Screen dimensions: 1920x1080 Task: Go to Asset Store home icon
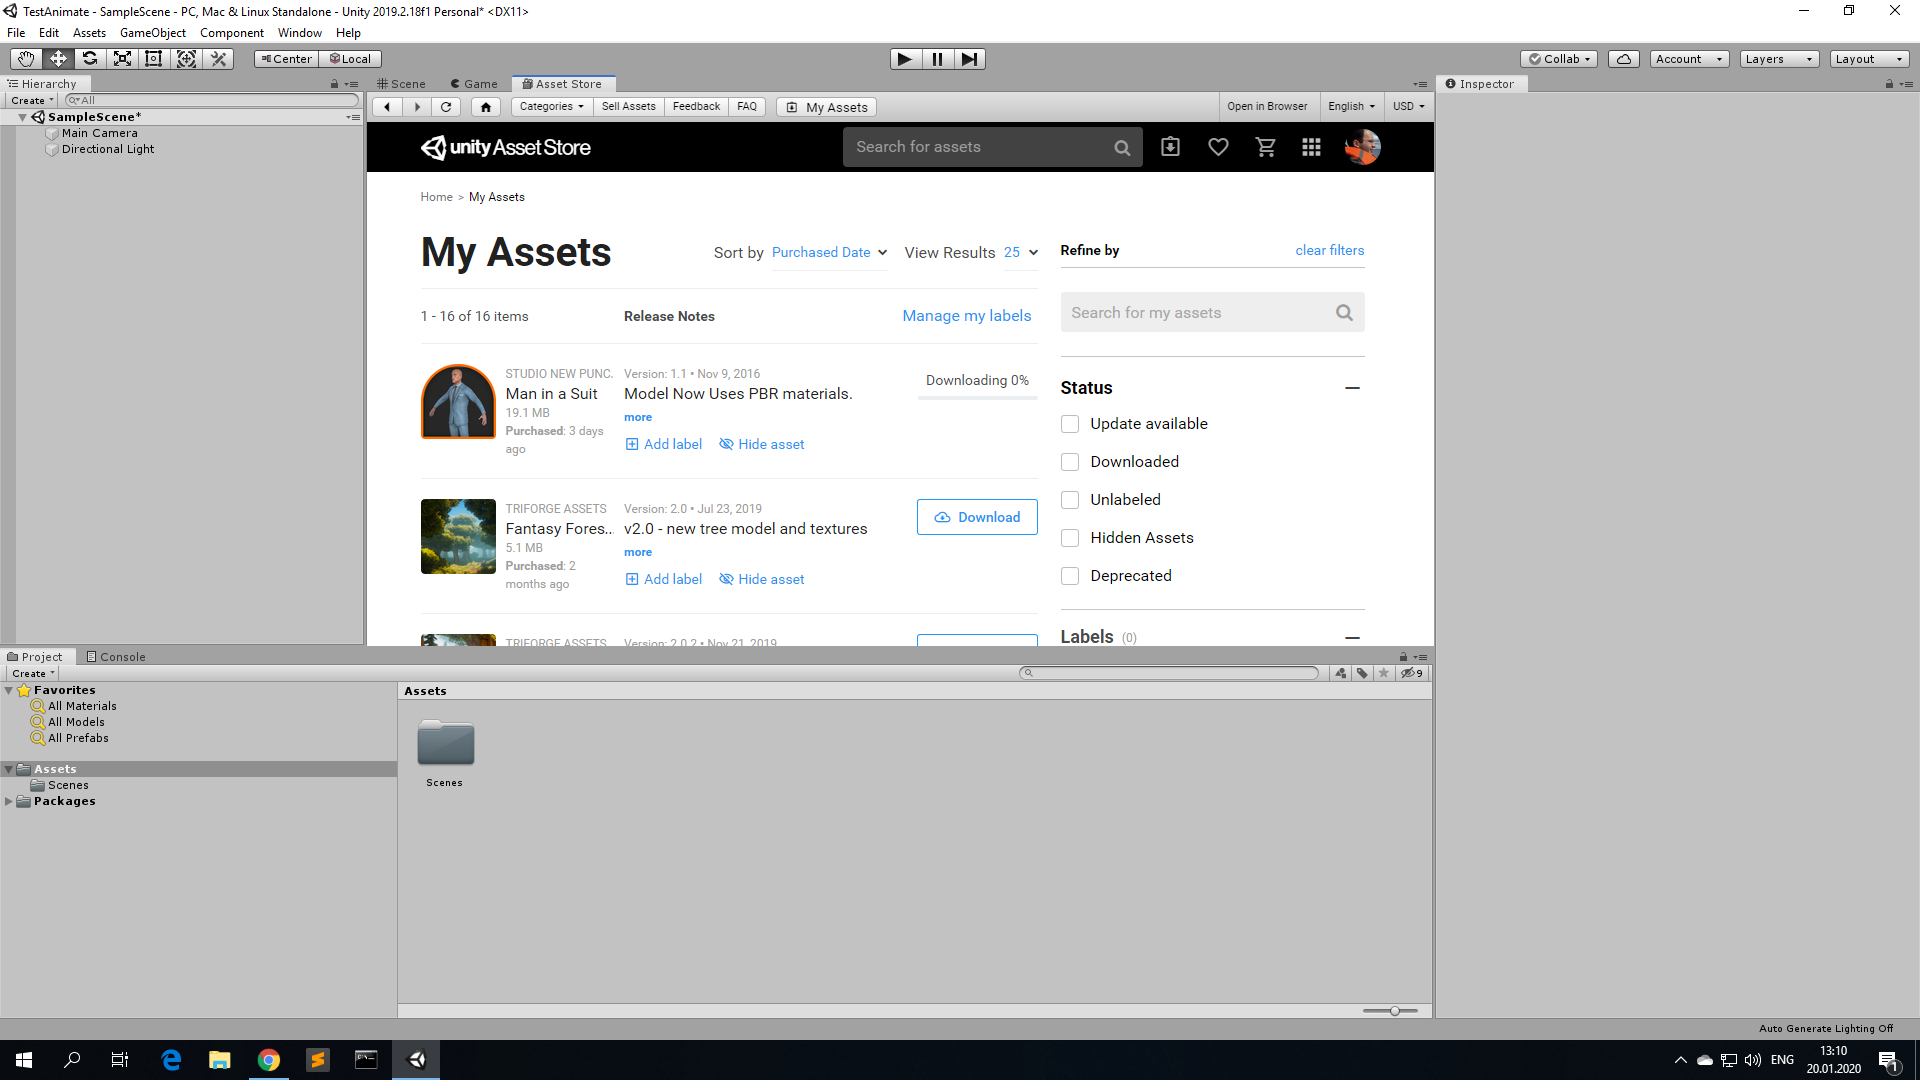[x=486, y=107]
